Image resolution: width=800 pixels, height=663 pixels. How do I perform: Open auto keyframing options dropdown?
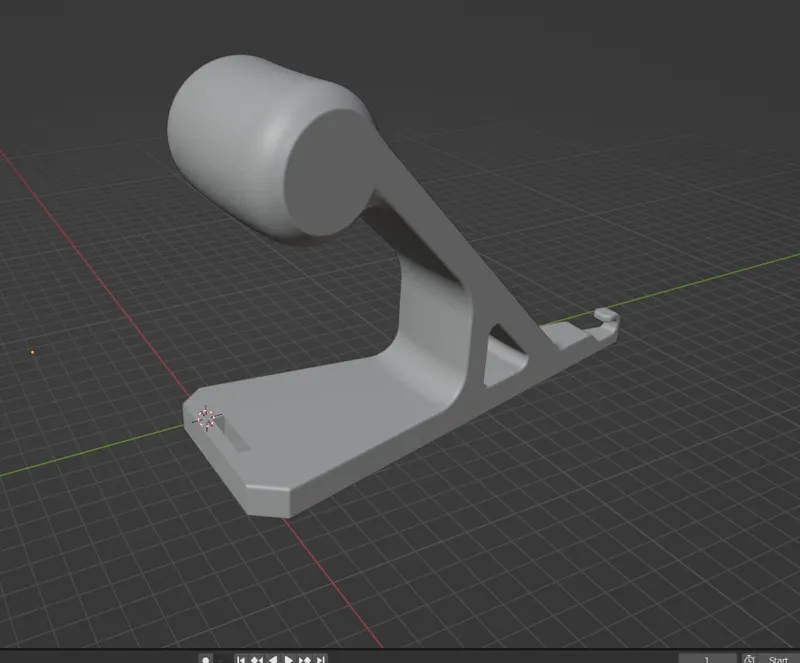(x=220, y=659)
